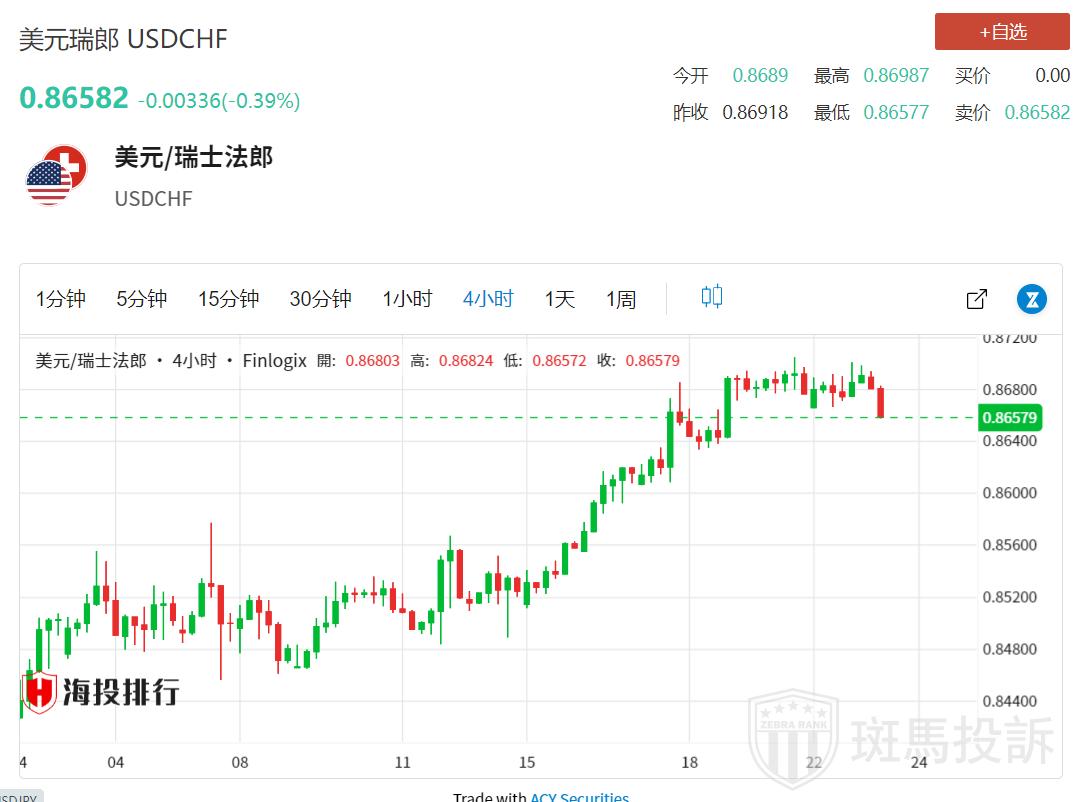1073x802 pixels.
Task: Choose the 15分钟 timeframe
Action: click(x=228, y=299)
